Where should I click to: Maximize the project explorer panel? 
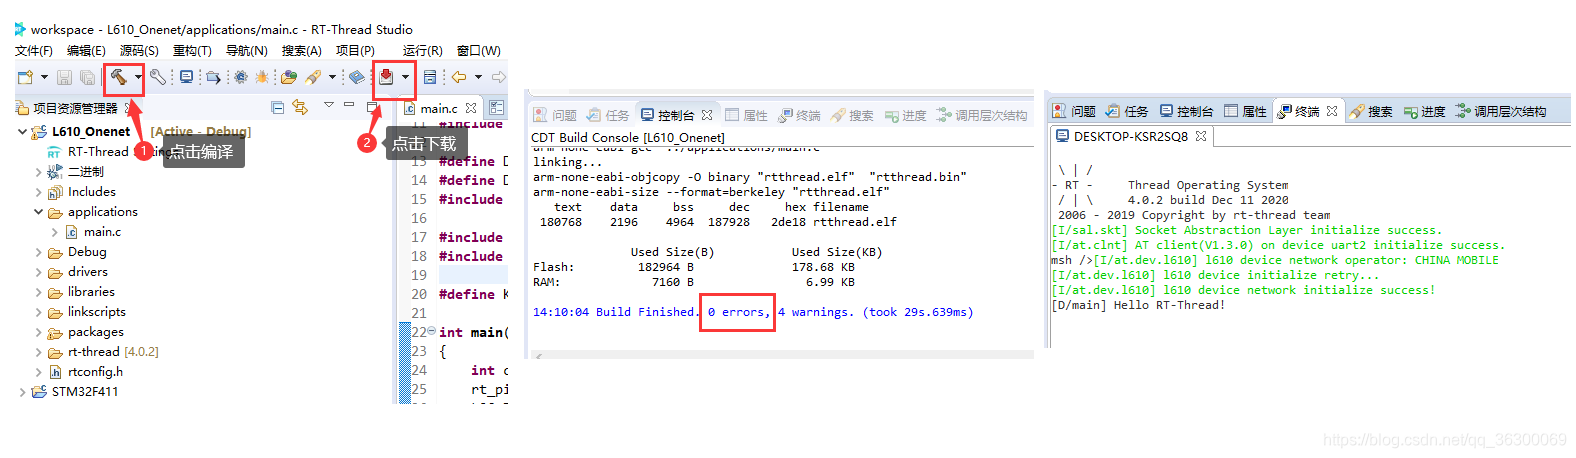tap(372, 105)
